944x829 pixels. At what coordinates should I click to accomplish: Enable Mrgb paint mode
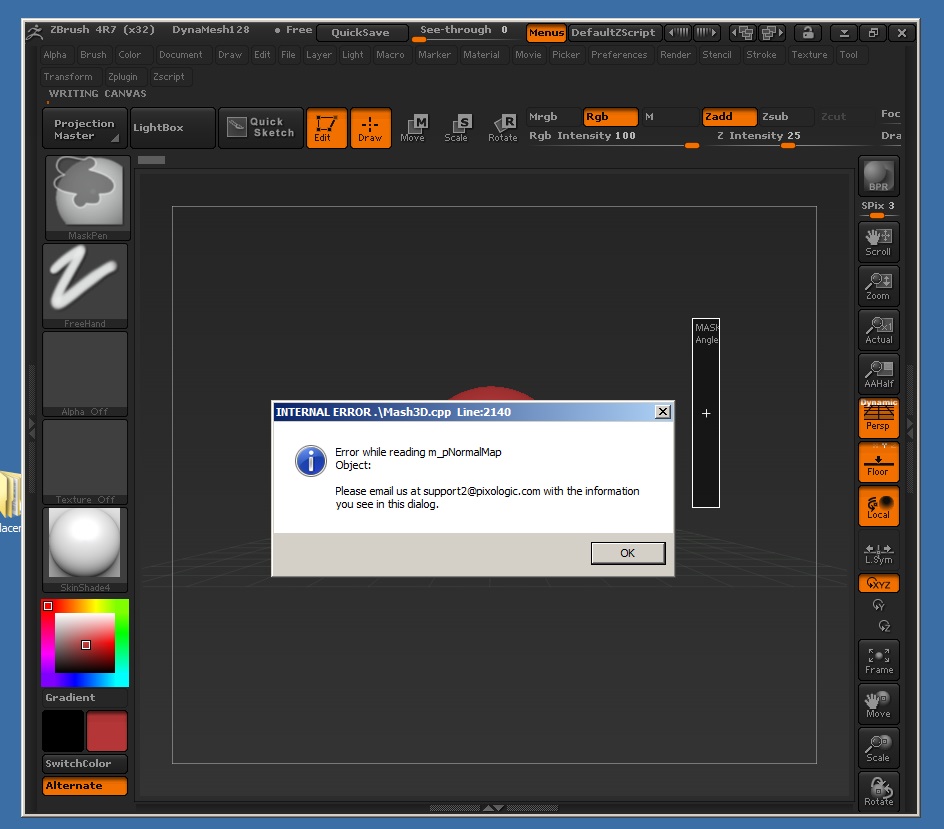click(553, 117)
